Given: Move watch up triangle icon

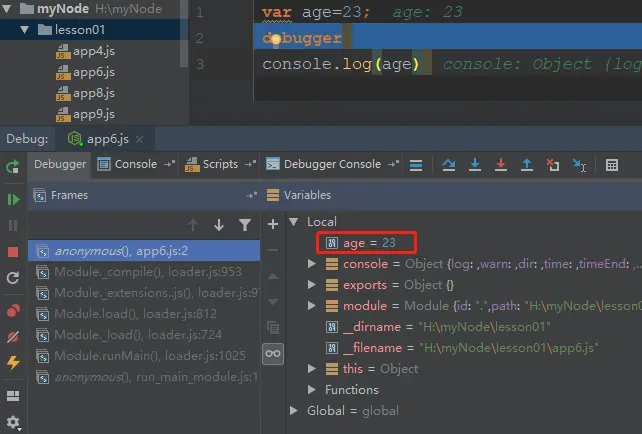Looking at the screenshot, I should [x=273, y=276].
